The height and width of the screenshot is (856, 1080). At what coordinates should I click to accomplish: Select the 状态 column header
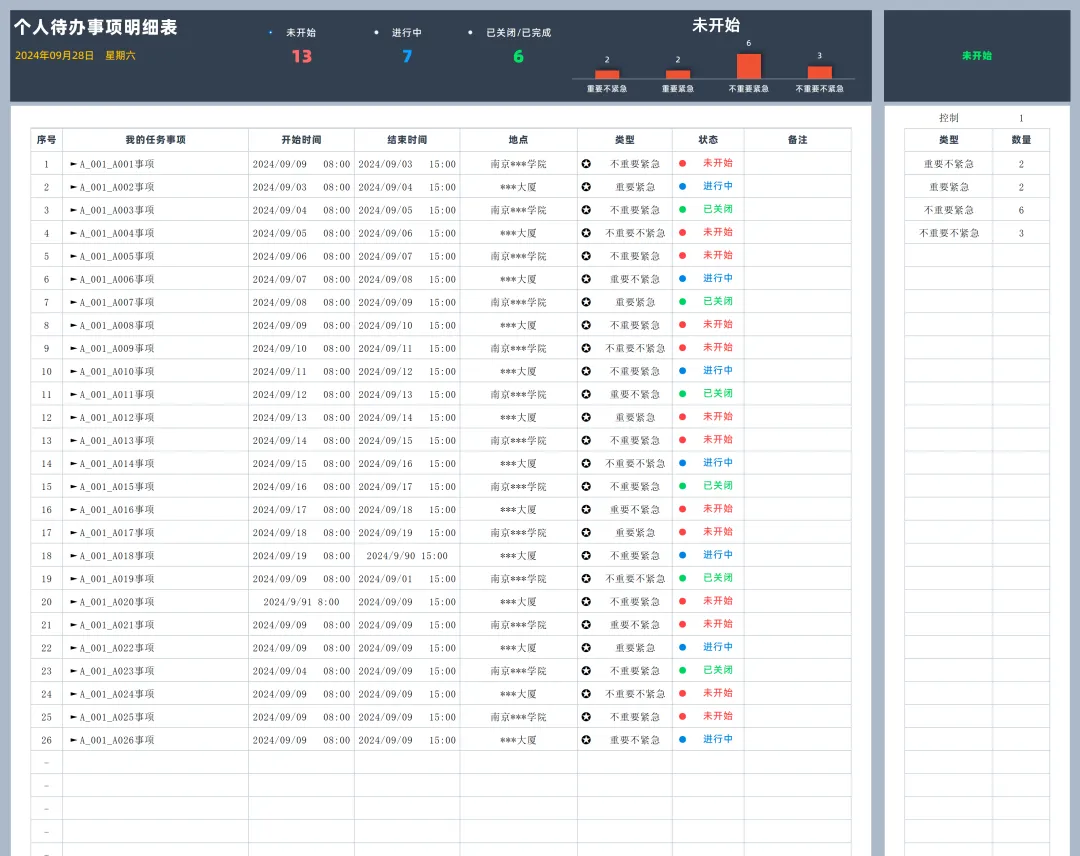[708, 140]
